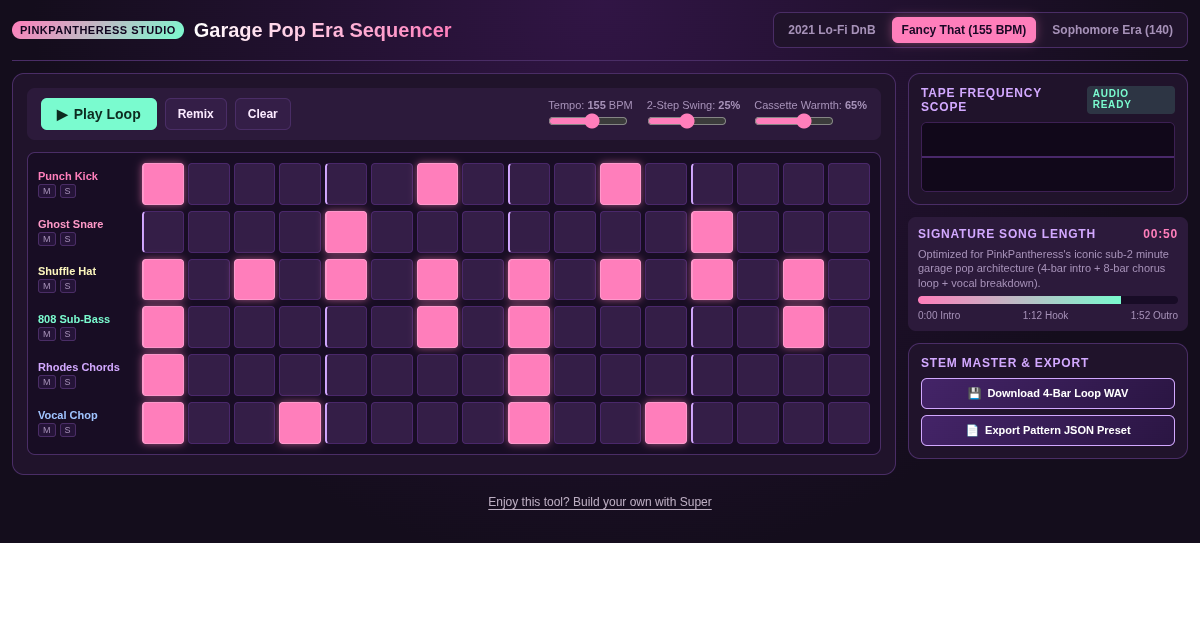Click the song length progress bar
Screen dimensions: 1200x630
pyautogui.click(x=1048, y=300)
